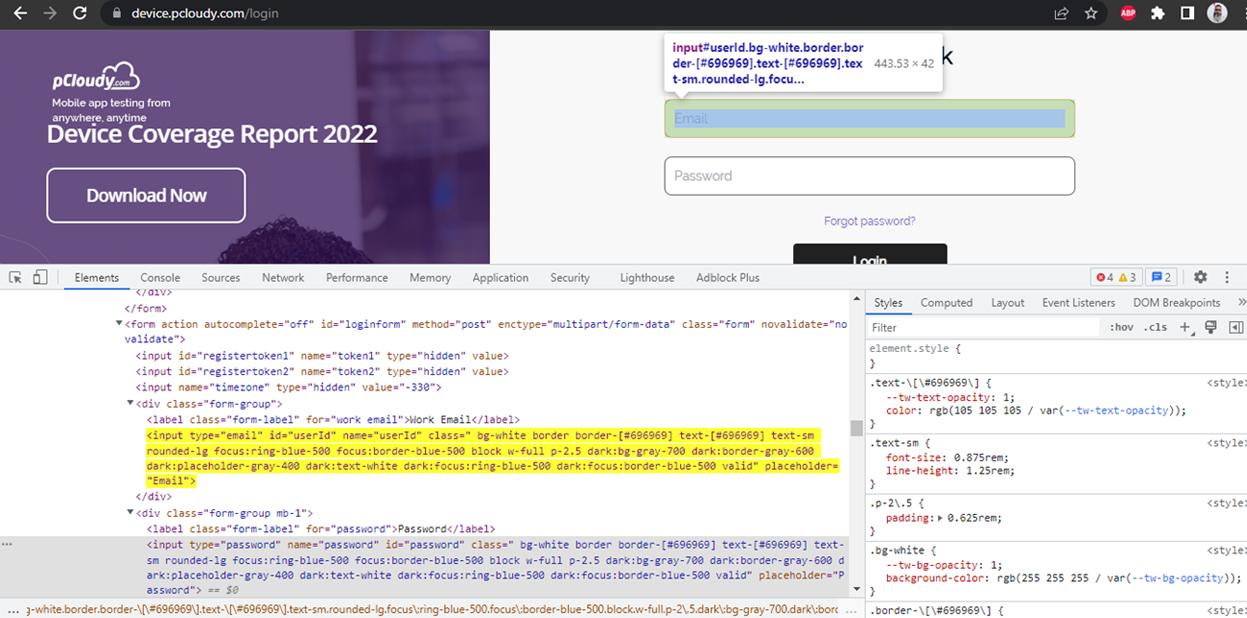The image size is (1247, 618).
Task: Click the yellow warnings counter badge
Action: click(1127, 277)
